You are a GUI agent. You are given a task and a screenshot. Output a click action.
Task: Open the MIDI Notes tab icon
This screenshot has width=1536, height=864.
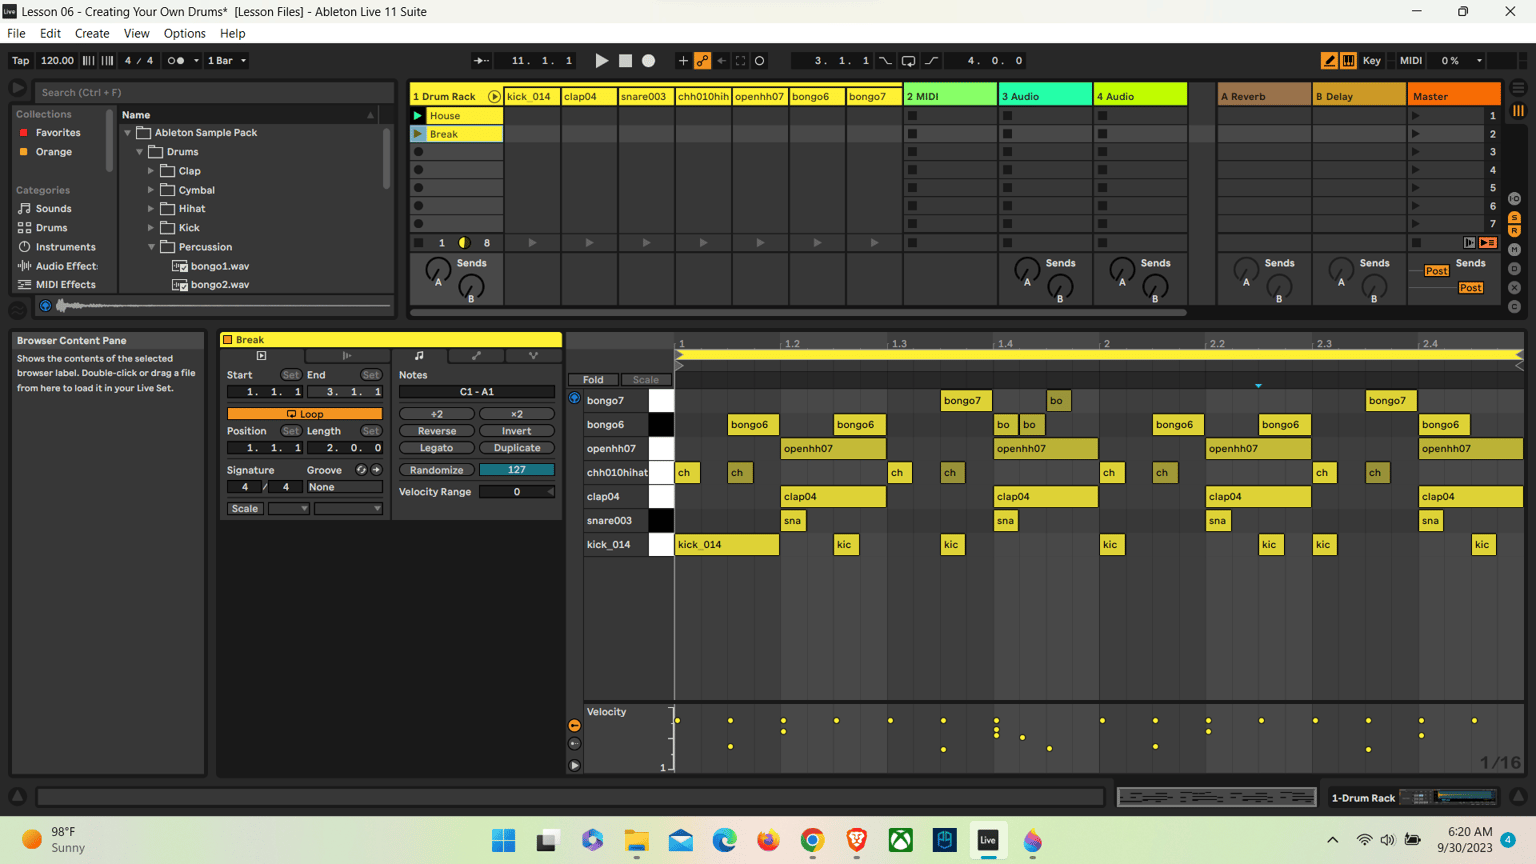(419, 356)
